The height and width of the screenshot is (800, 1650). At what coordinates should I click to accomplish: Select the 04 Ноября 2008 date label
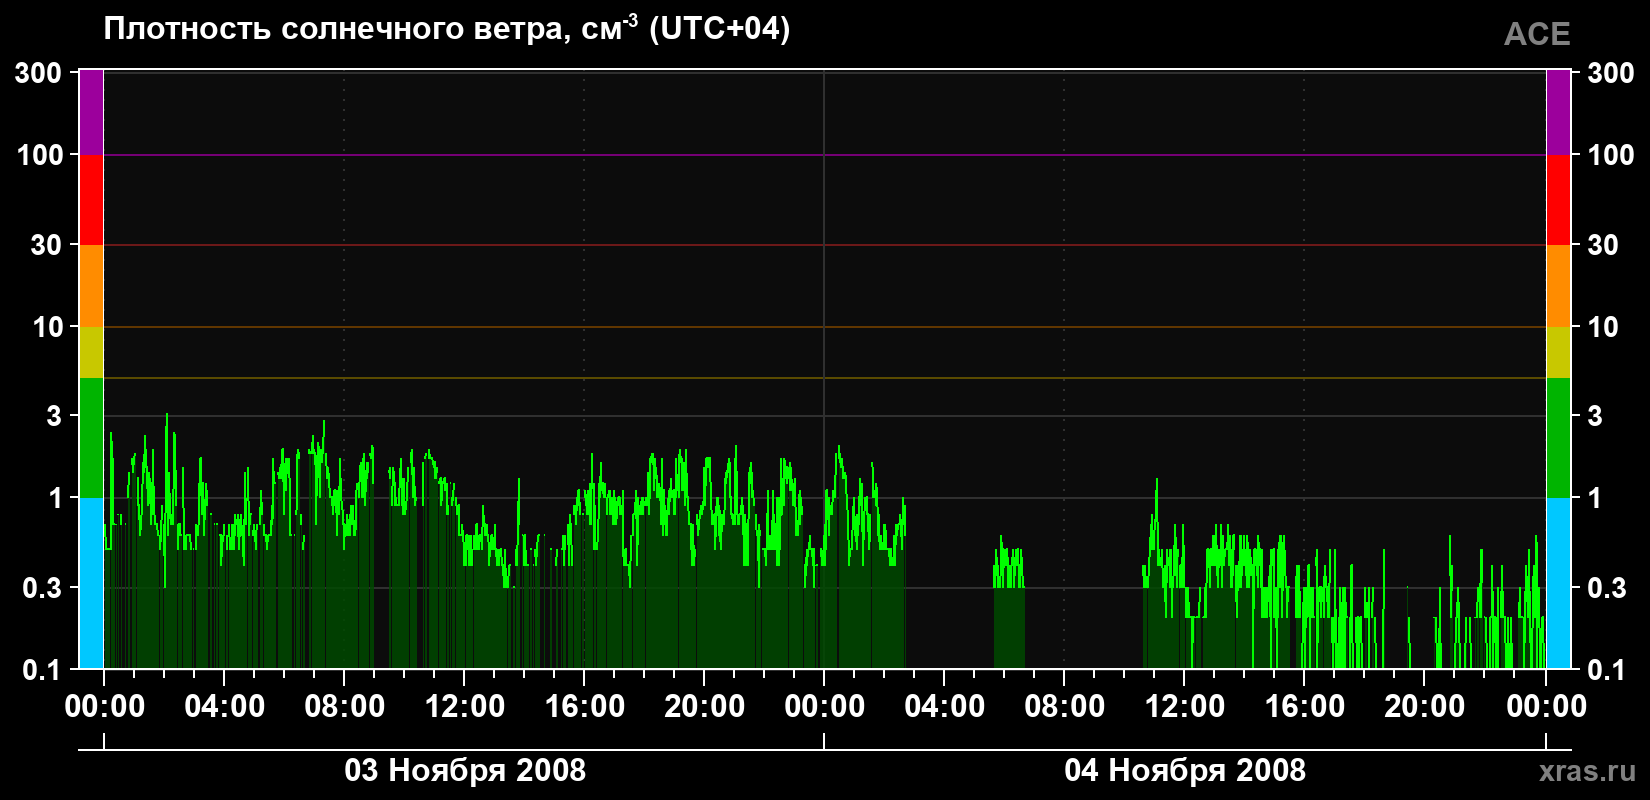pos(1185,770)
